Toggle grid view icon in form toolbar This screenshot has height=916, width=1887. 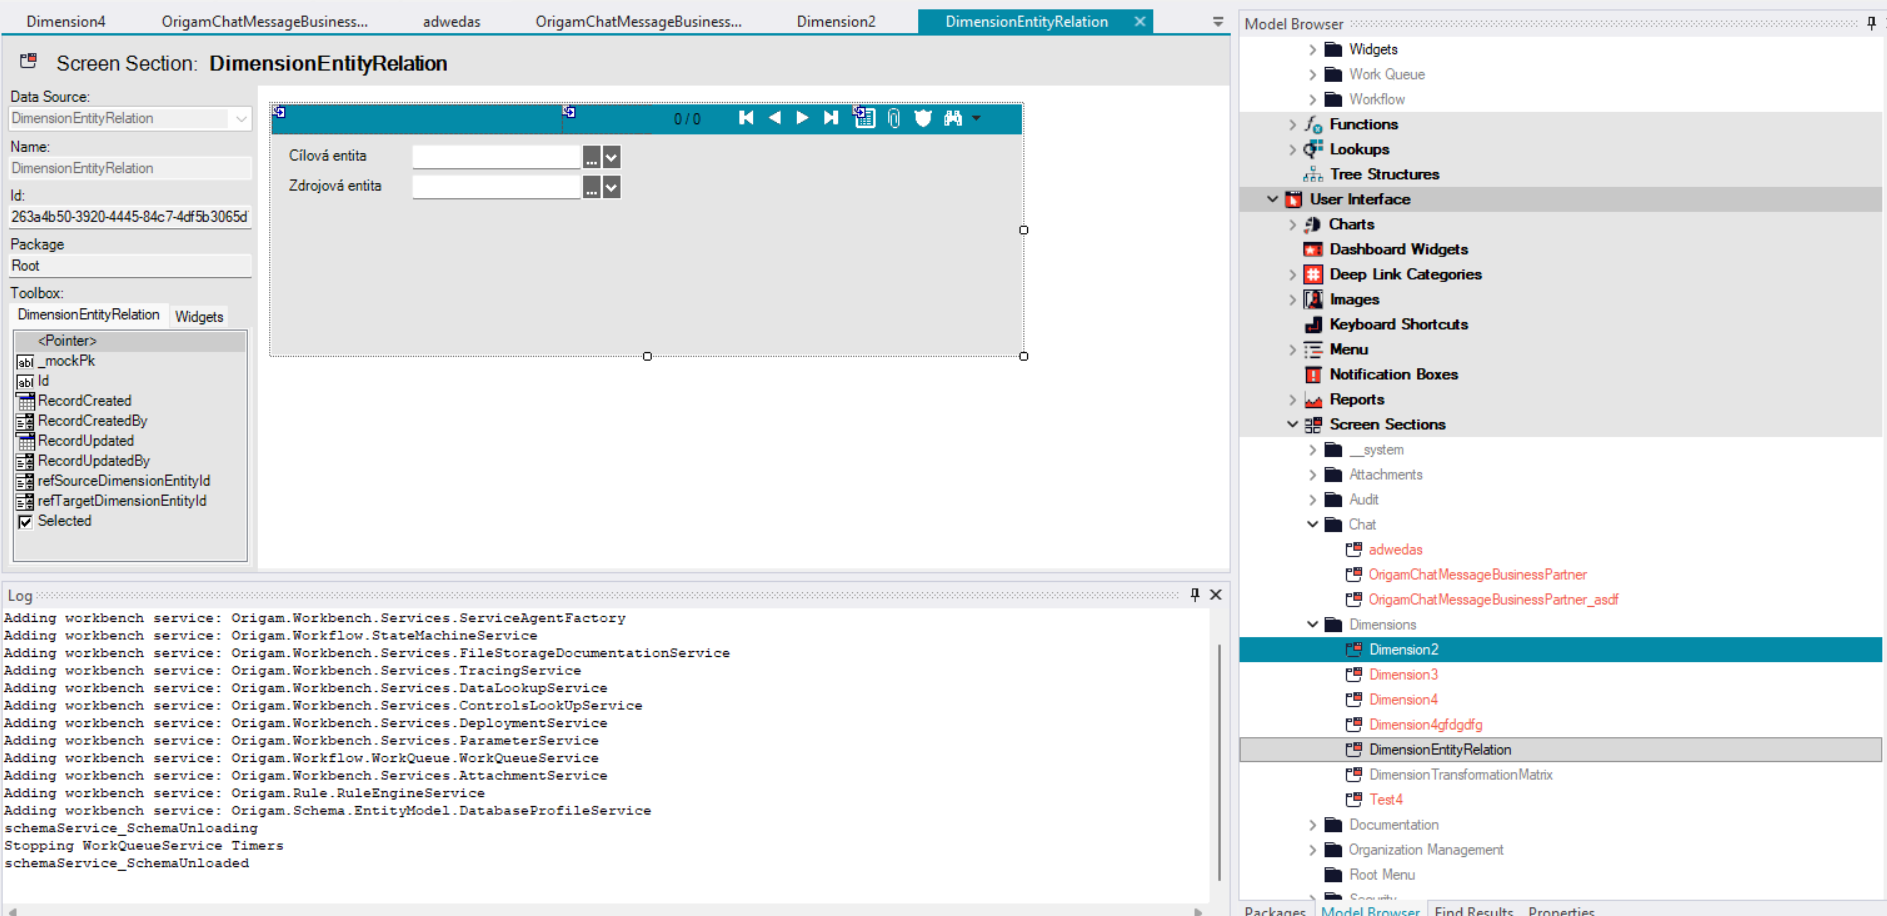865,118
